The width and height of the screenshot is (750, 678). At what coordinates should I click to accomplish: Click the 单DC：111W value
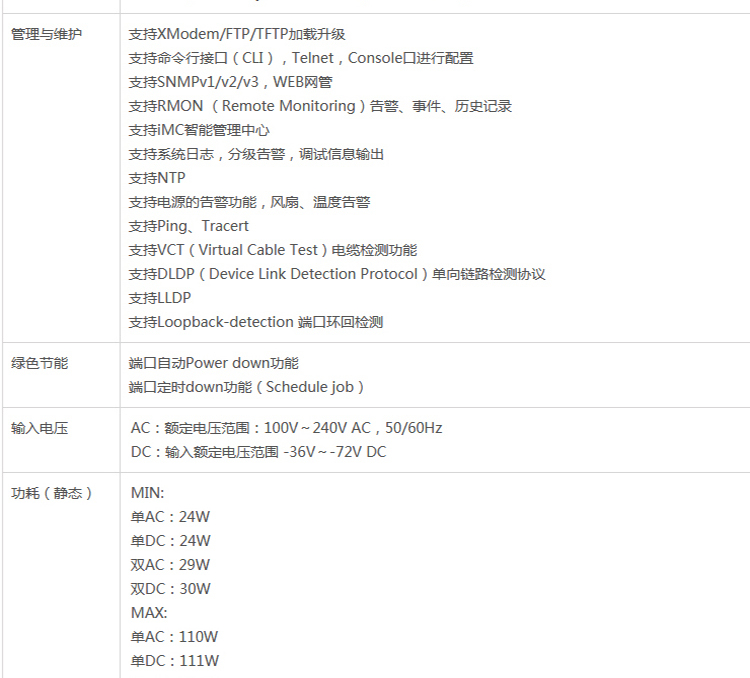175,661
